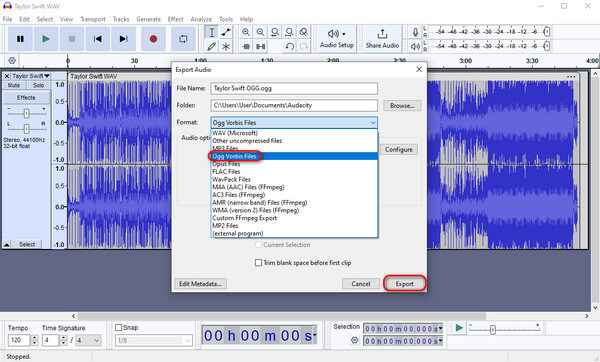
Task: Click the Browse... button
Action: (402, 106)
